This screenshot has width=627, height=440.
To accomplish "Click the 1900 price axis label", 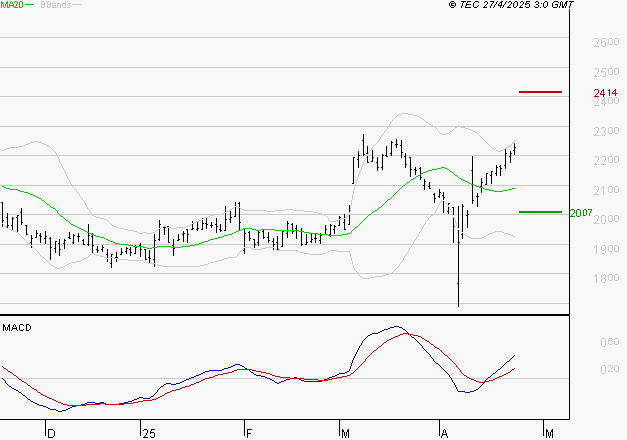I will (x=606, y=249).
